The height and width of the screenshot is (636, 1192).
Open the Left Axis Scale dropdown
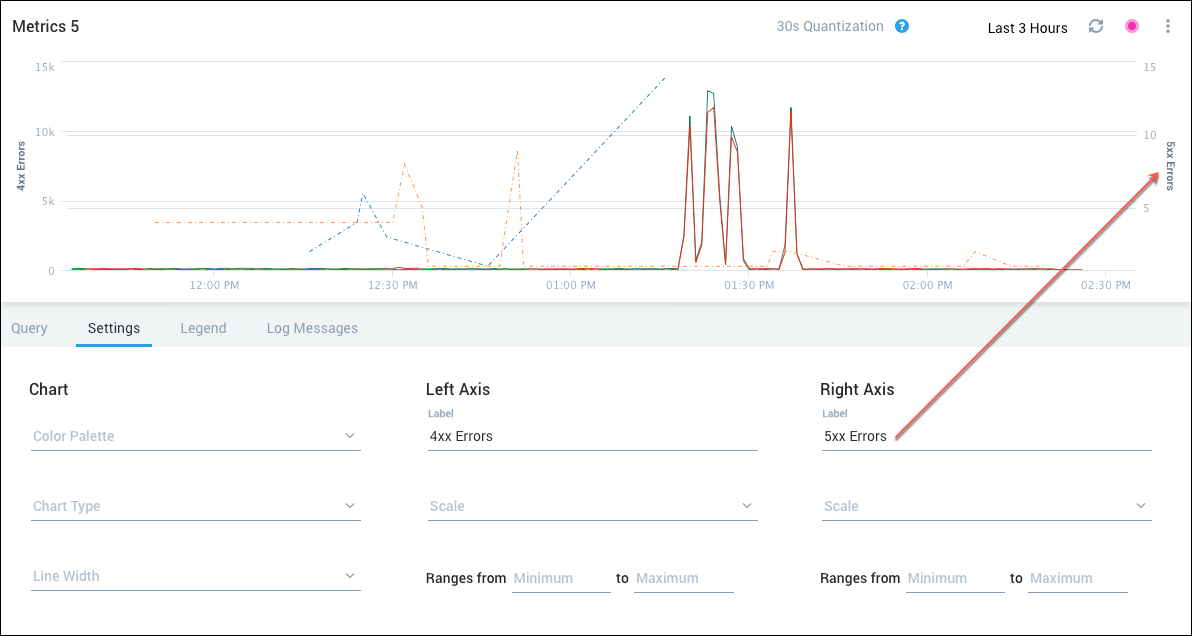[591, 506]
